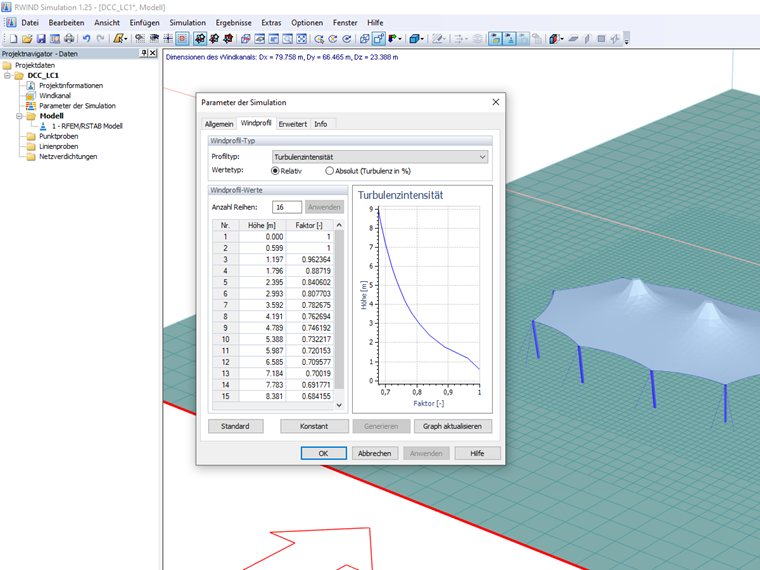This screenshot has width=760, height=570.
Task: Open dropdown arrow next to blue cube icon
Action: click(422, 39)
